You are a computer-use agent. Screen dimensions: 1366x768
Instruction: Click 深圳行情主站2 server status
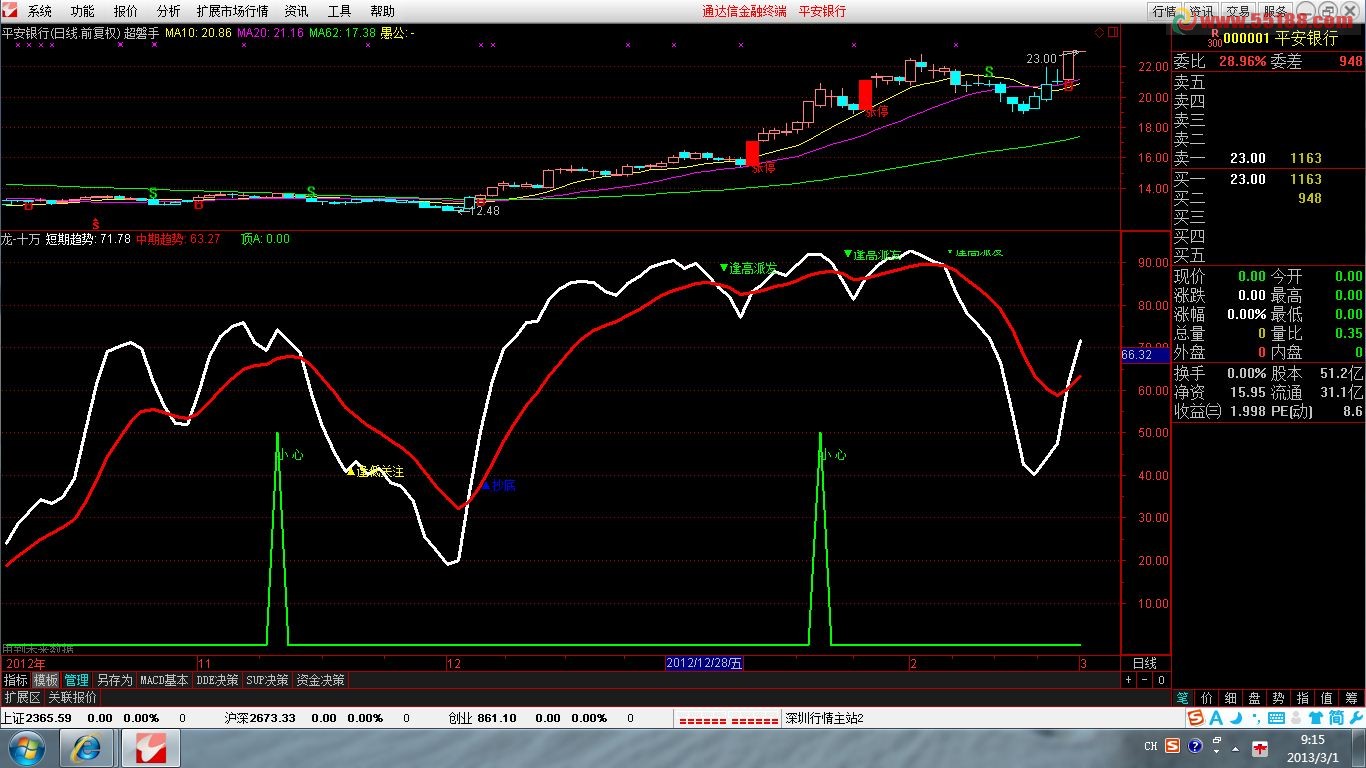pyautogui.click(x=824, y=718)
